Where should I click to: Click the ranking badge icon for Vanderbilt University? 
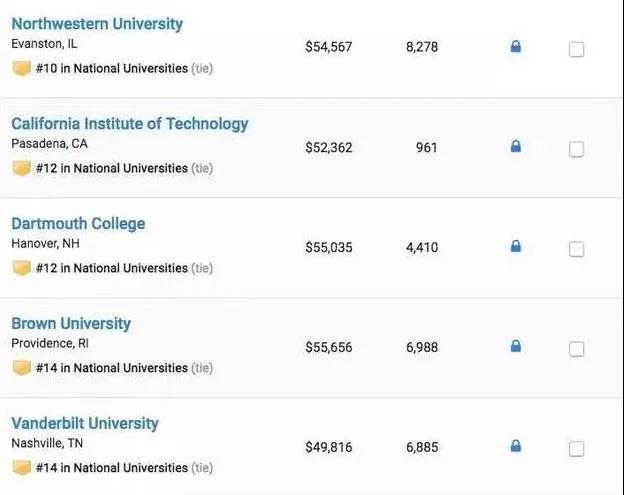(21, 468)
